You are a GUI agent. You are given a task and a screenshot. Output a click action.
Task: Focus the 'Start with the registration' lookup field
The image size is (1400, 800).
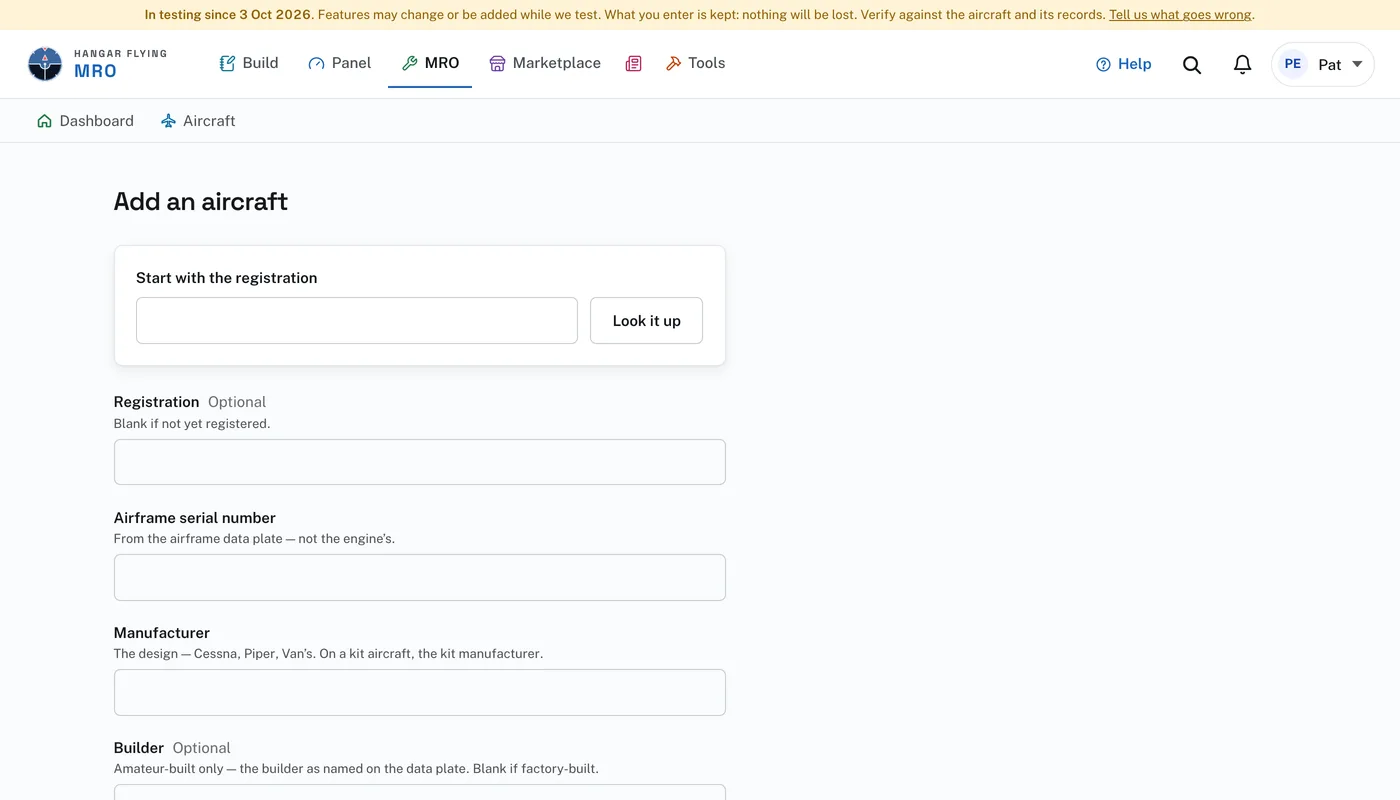click(x=357, y=321)
